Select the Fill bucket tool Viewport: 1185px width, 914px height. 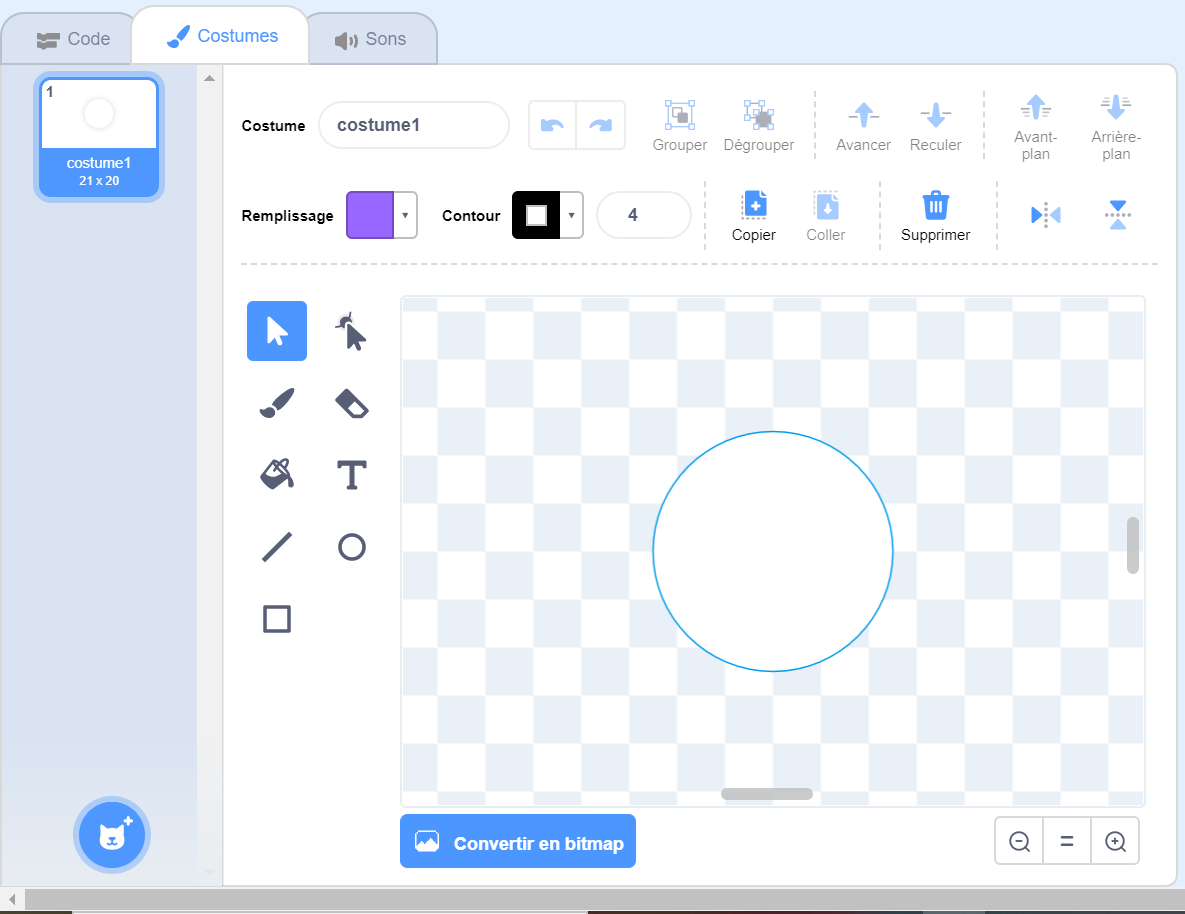(x=277, y=474)
